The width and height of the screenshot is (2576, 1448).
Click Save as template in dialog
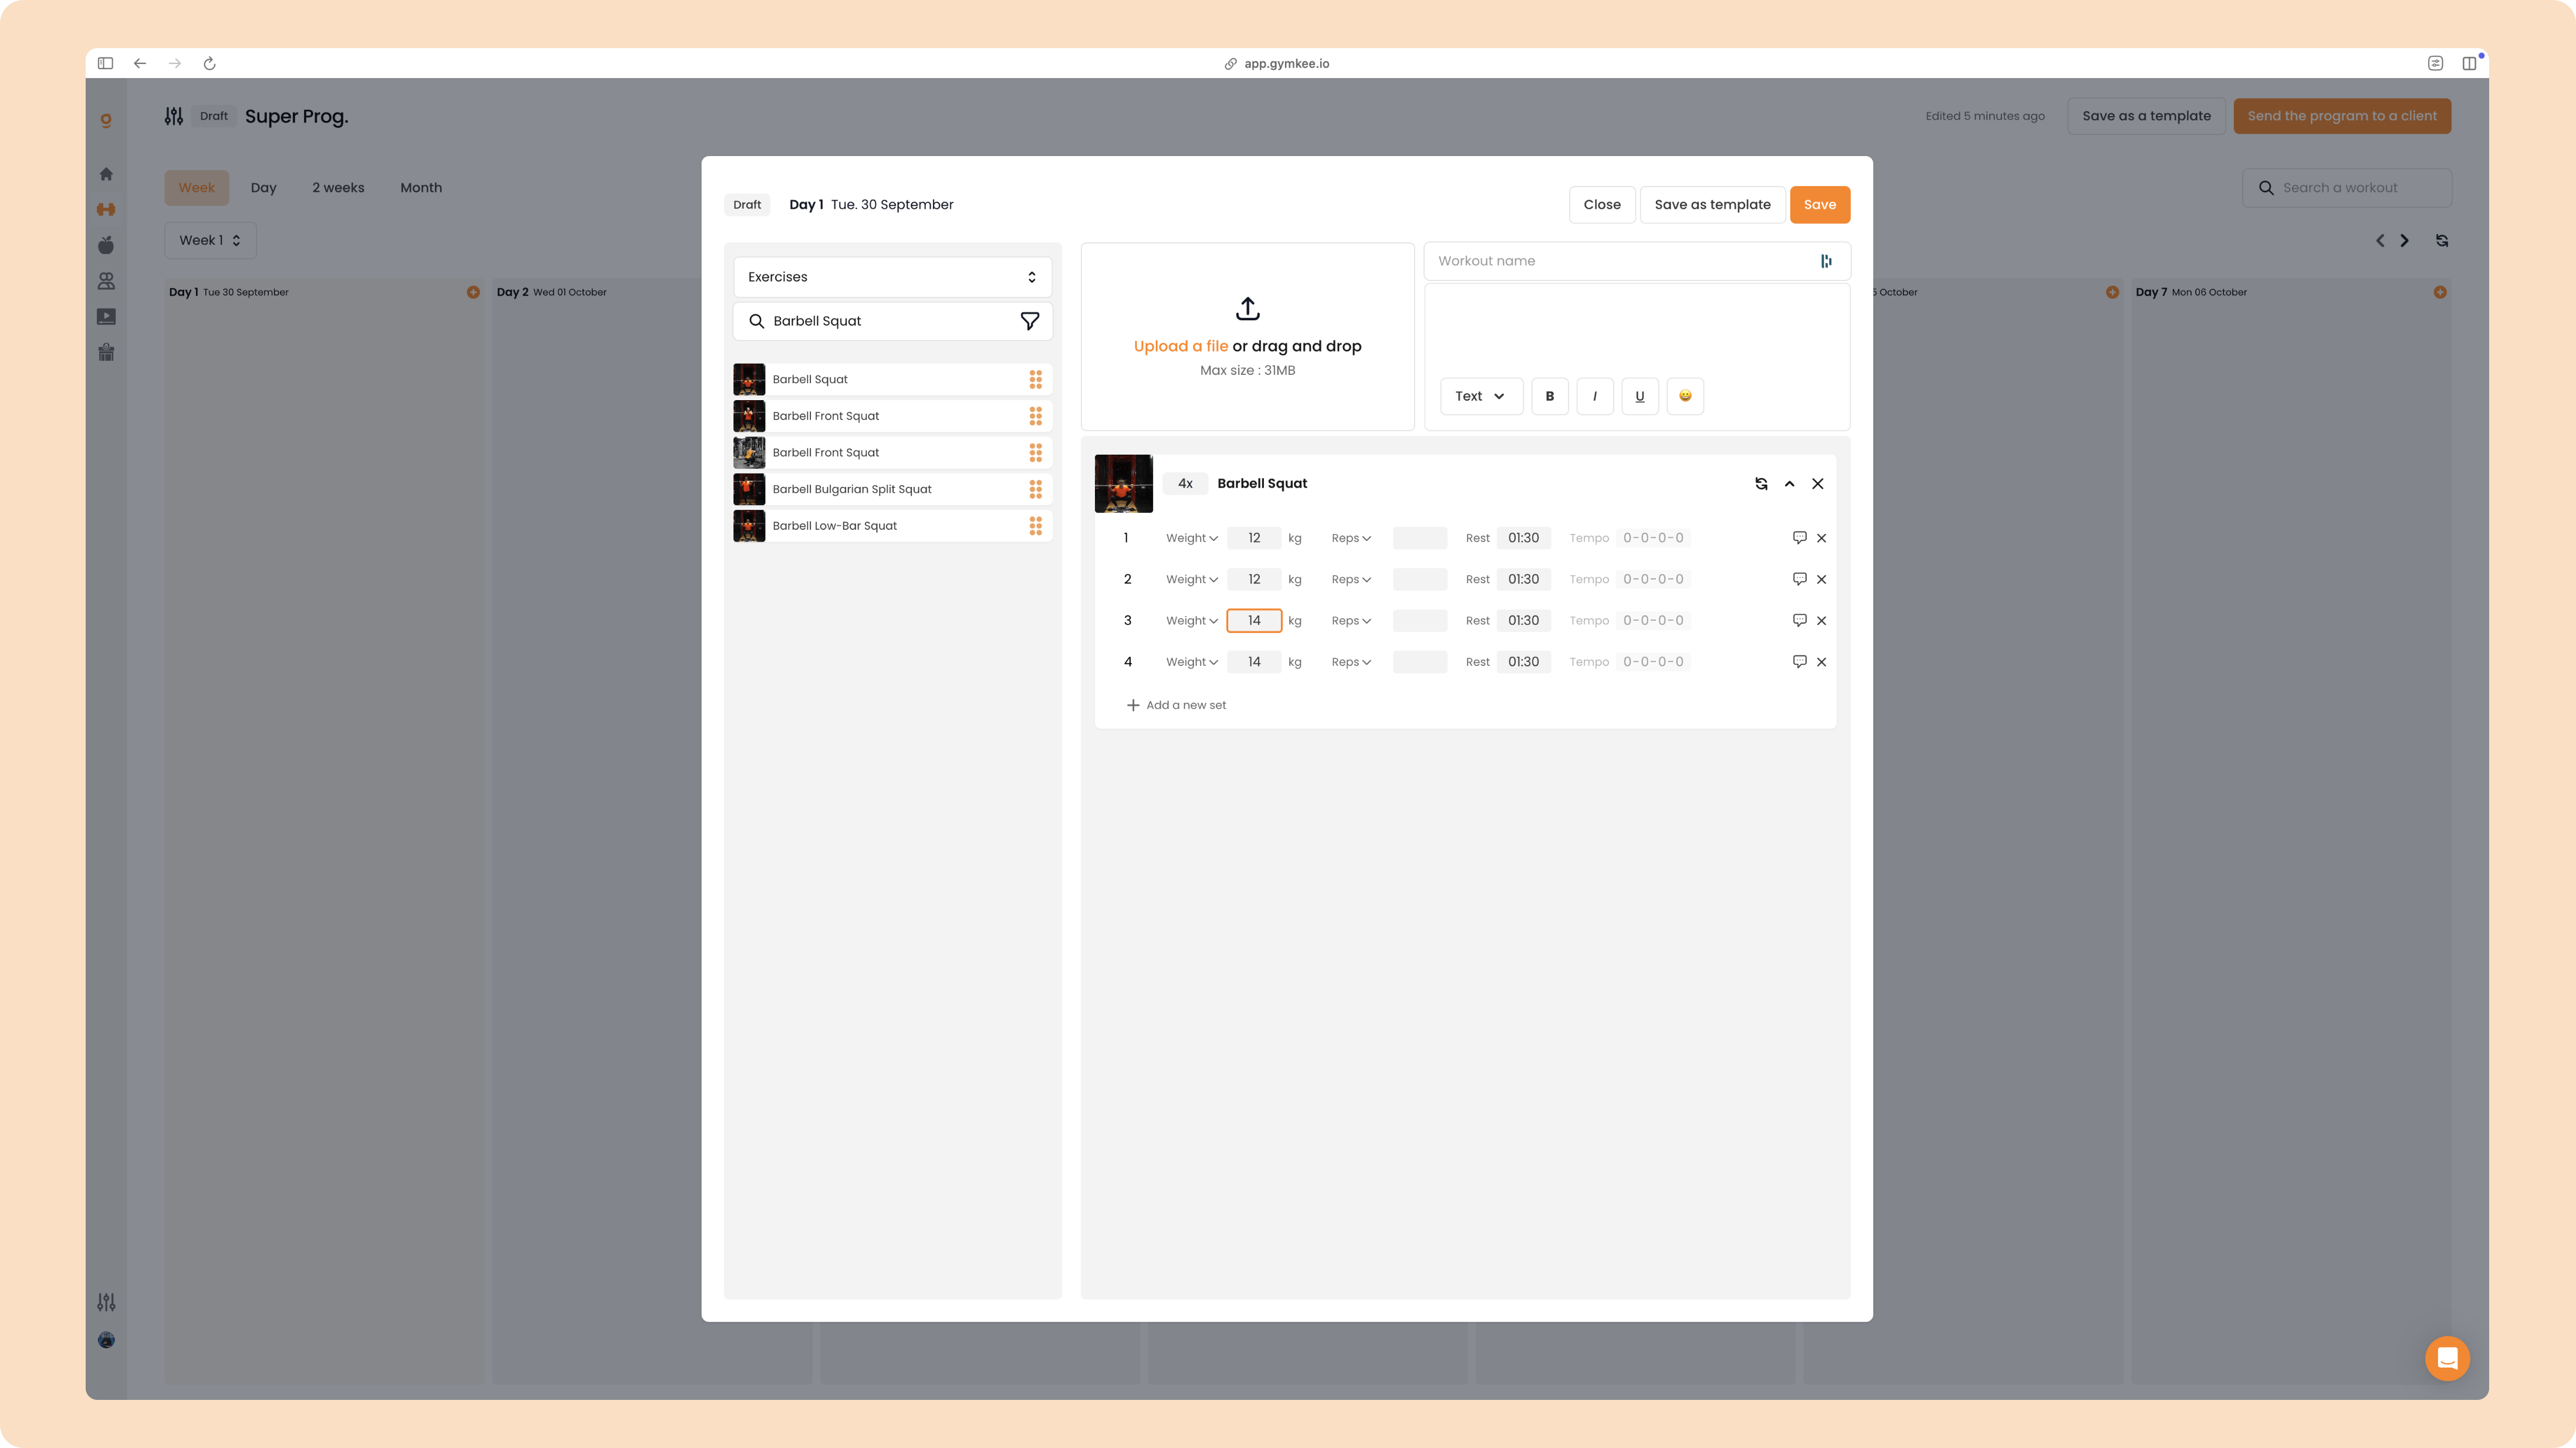tap(1712, 205)
